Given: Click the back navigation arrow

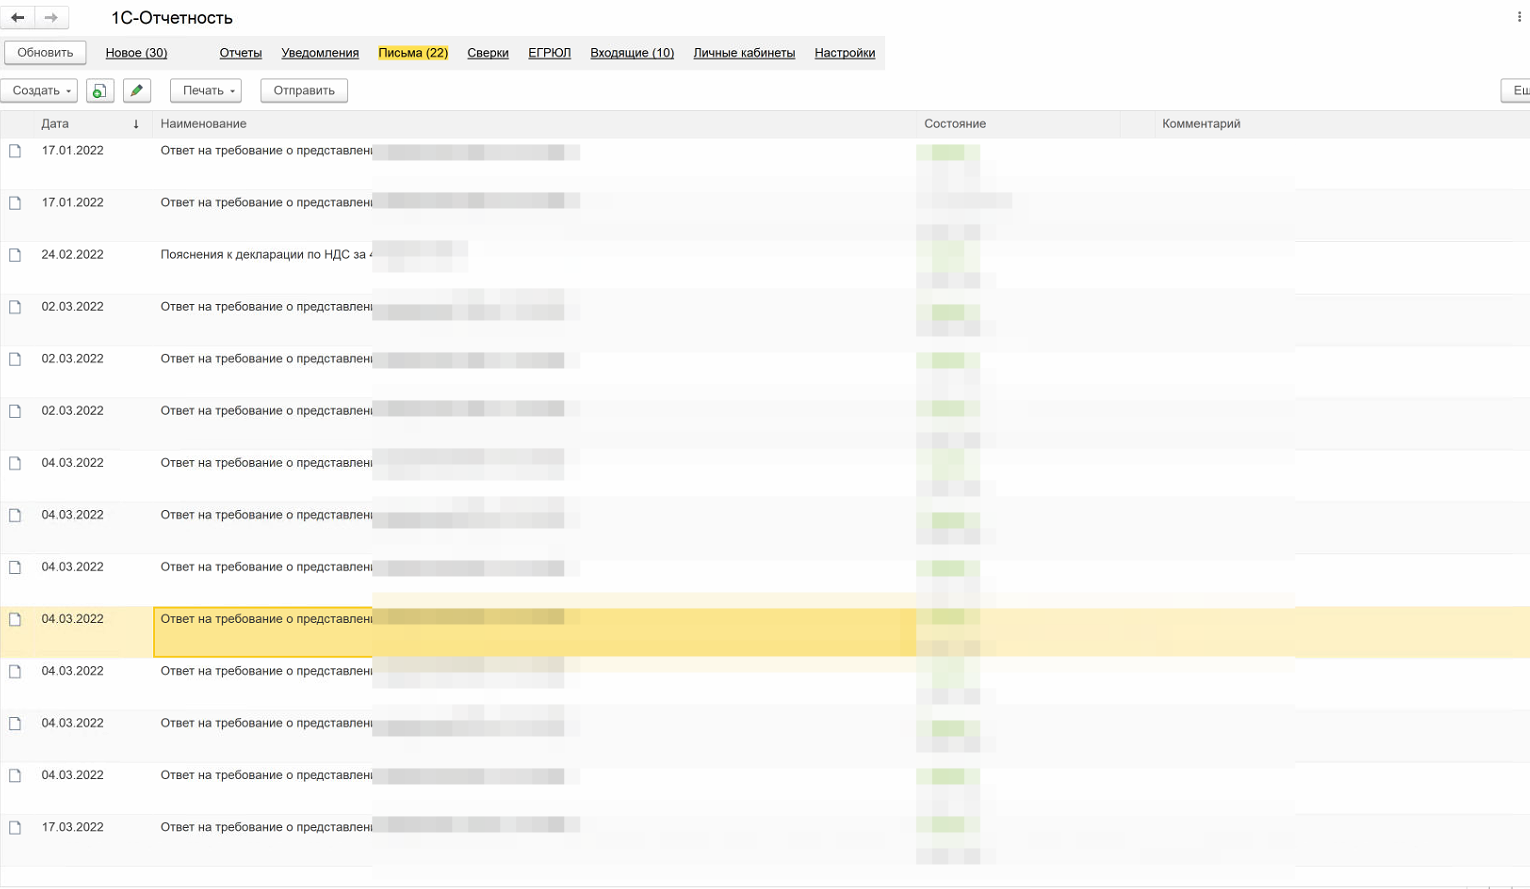Looking at the screenshot, I should [x=18, y=18].
